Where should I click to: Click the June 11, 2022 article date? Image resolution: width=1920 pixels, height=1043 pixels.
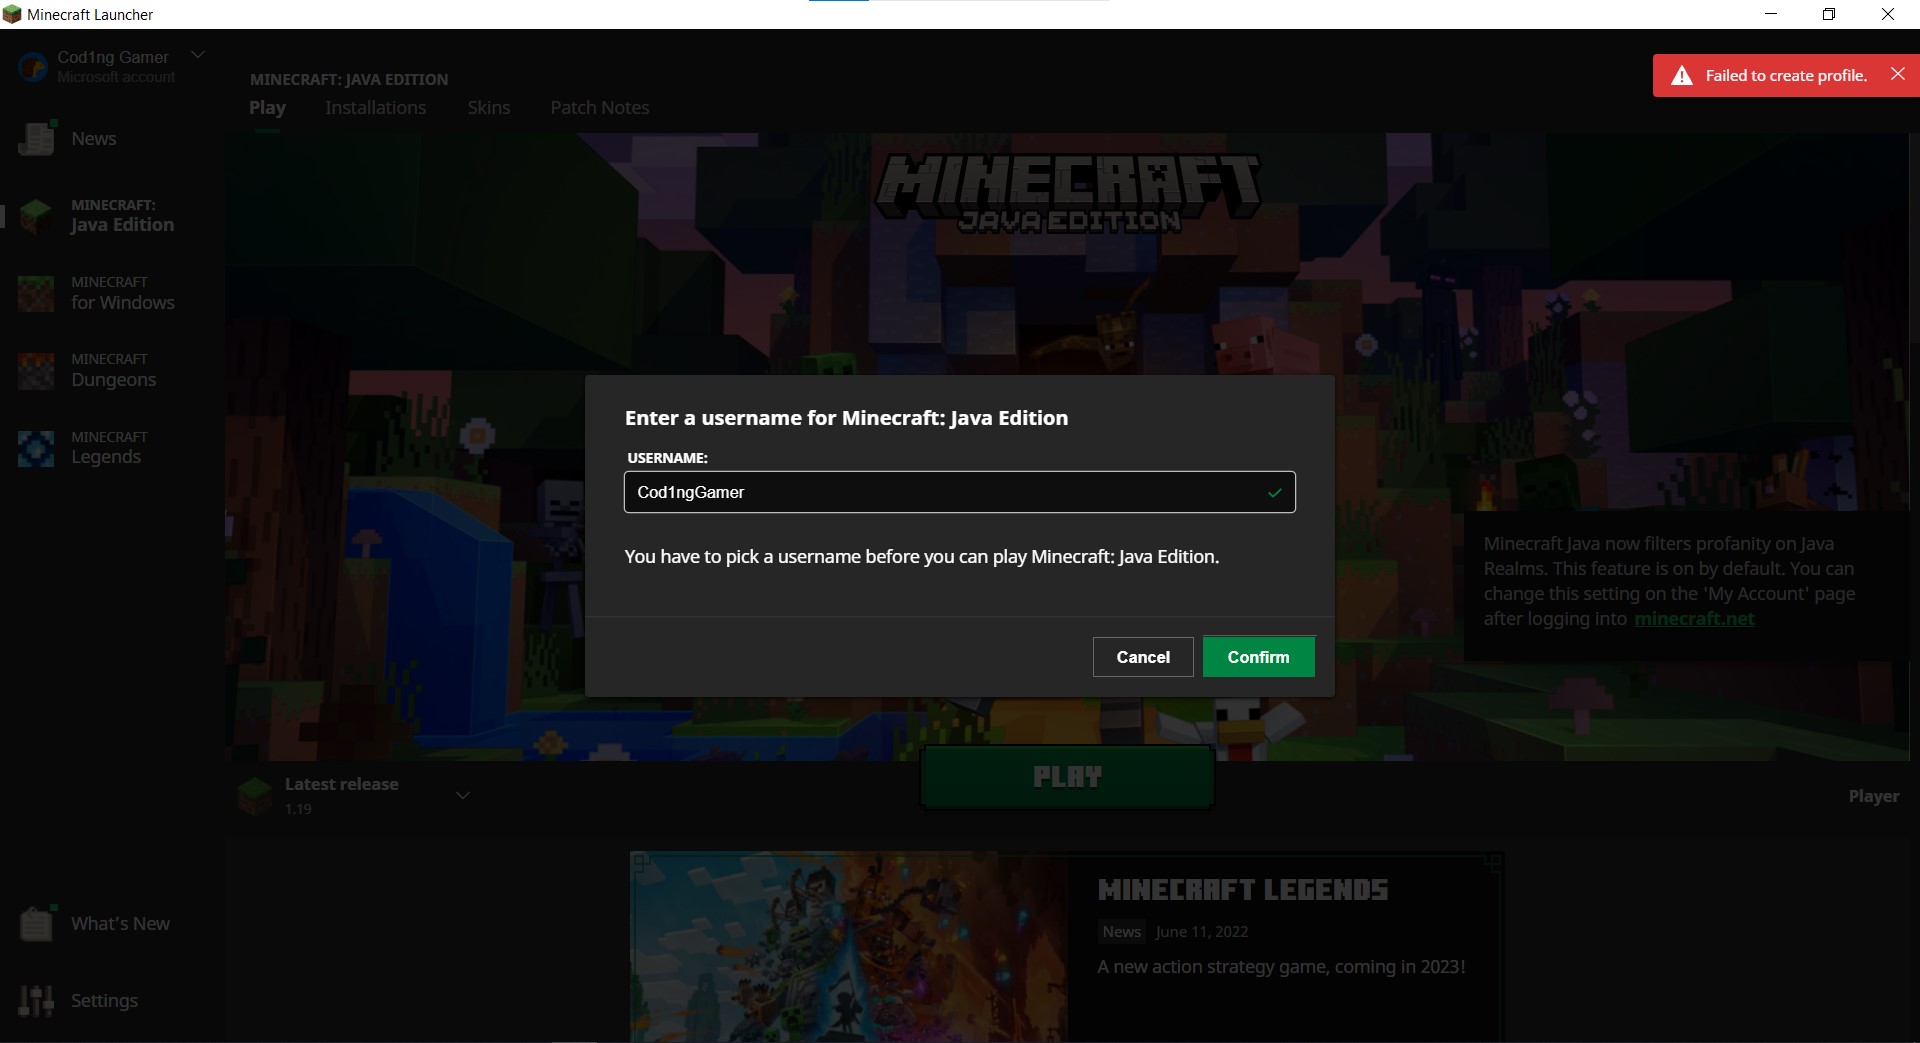click(x=1201, y=932)
